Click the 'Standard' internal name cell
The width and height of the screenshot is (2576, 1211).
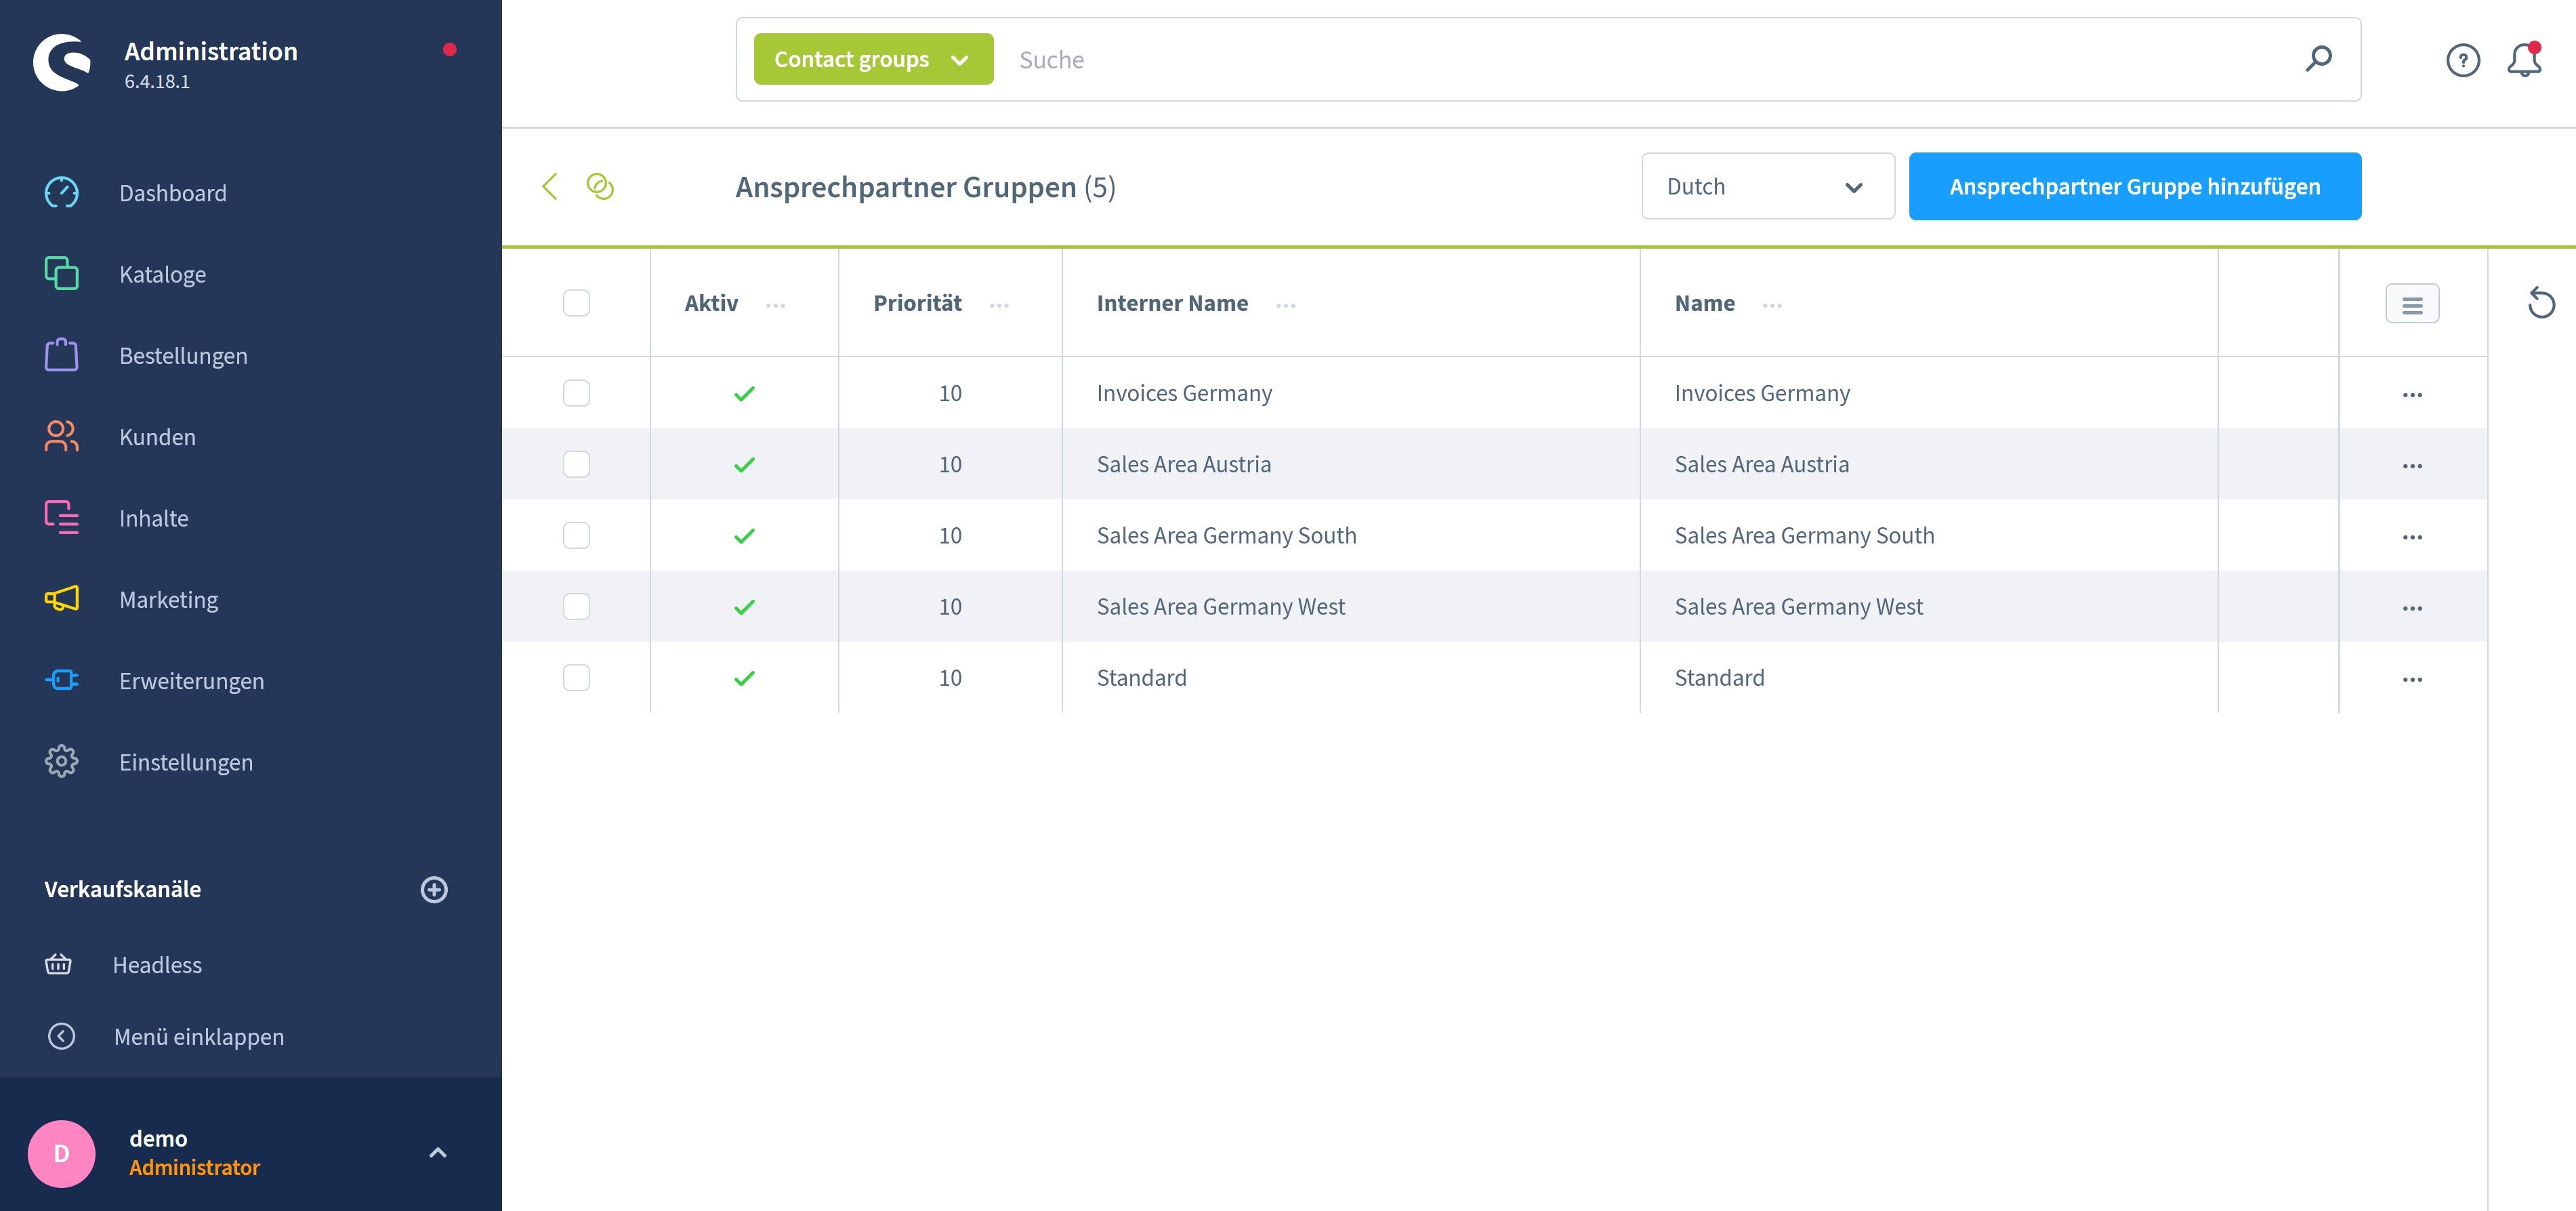pyautogui.click(x=1141, y=677)
